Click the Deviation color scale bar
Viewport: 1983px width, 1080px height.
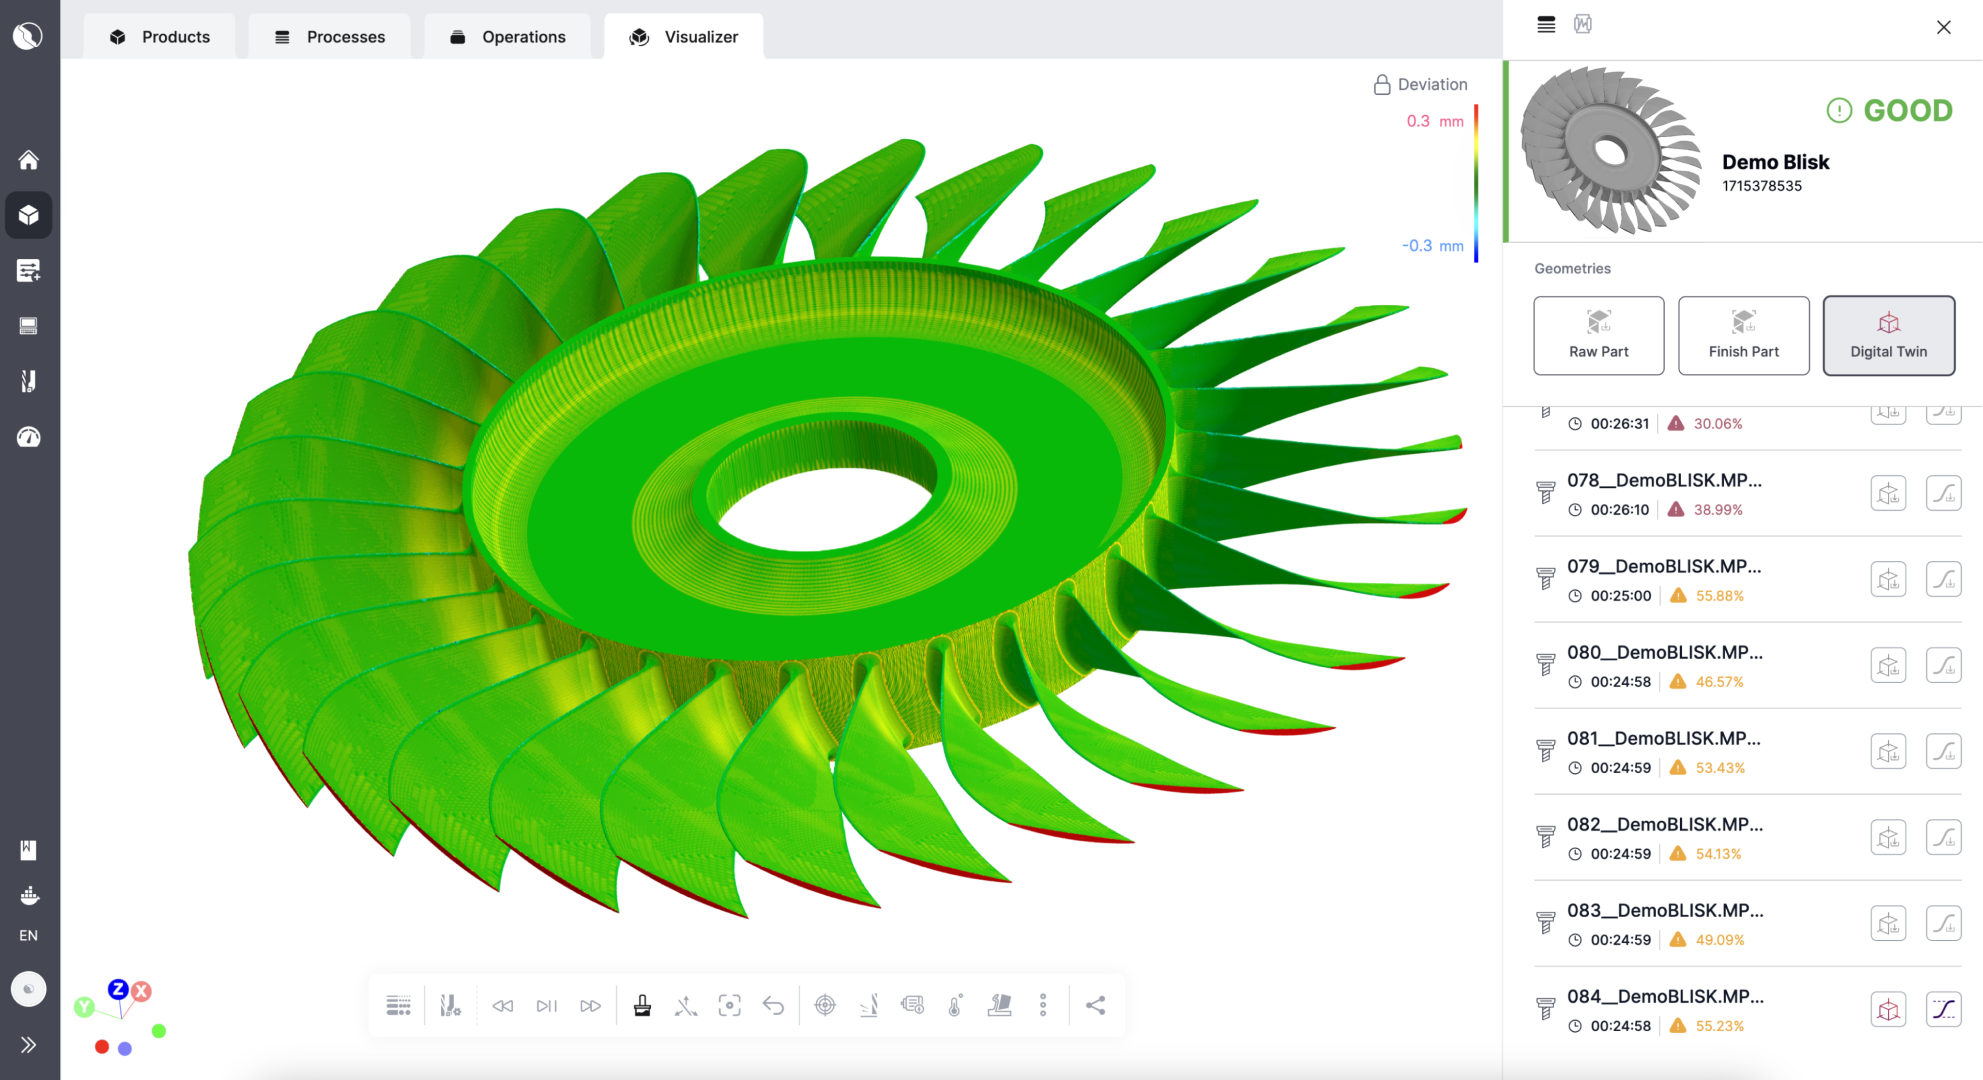pyautogui.click(x=1476, y=183)
